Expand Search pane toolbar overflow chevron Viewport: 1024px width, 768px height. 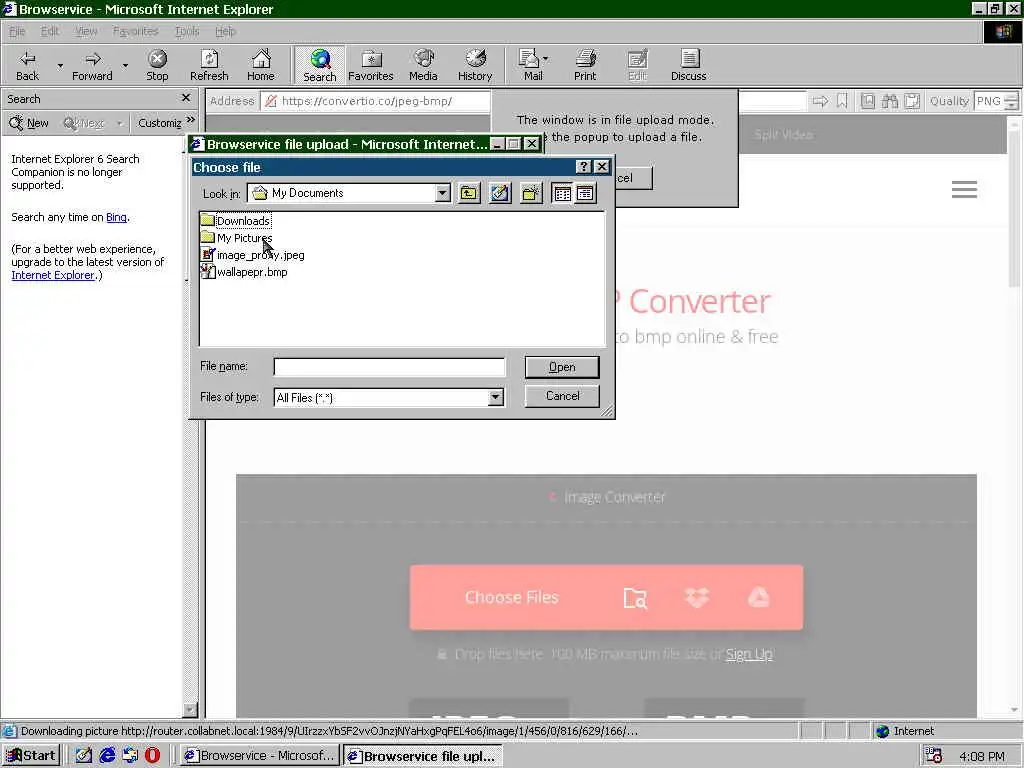(191, 120)
